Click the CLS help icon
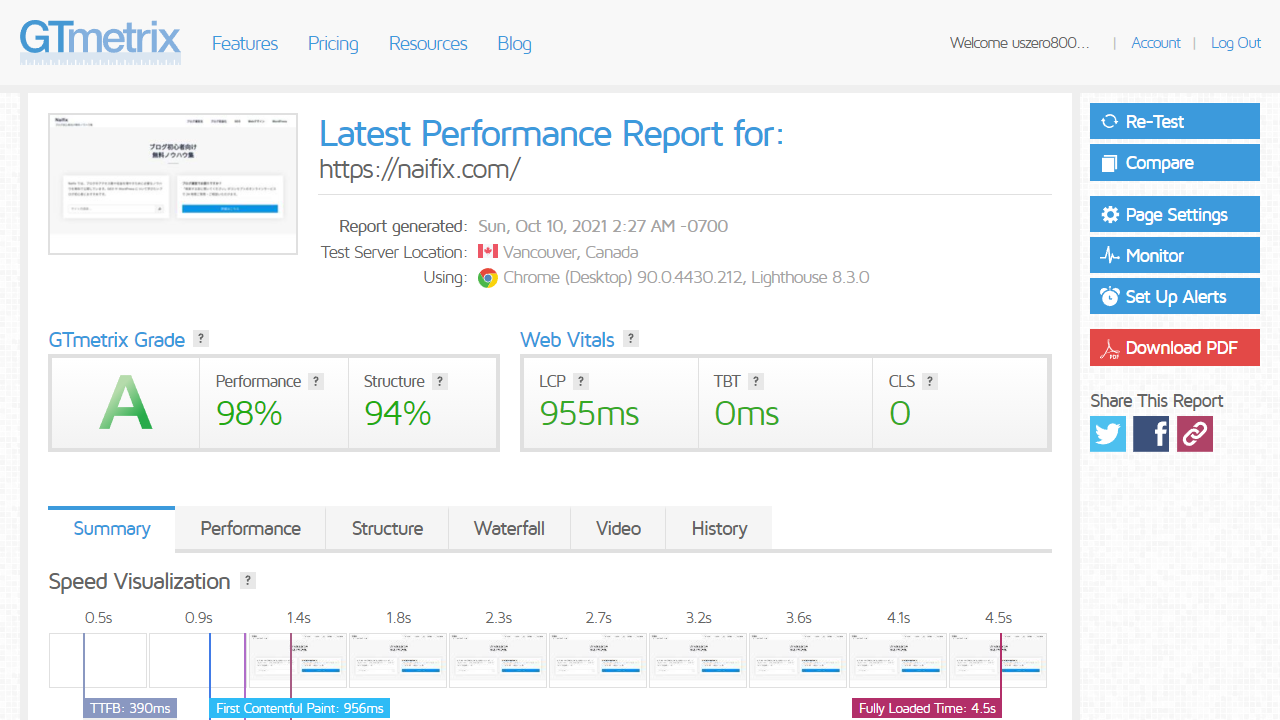The width and height of the screenshot is (1280, 720). [x=930, y=381]
